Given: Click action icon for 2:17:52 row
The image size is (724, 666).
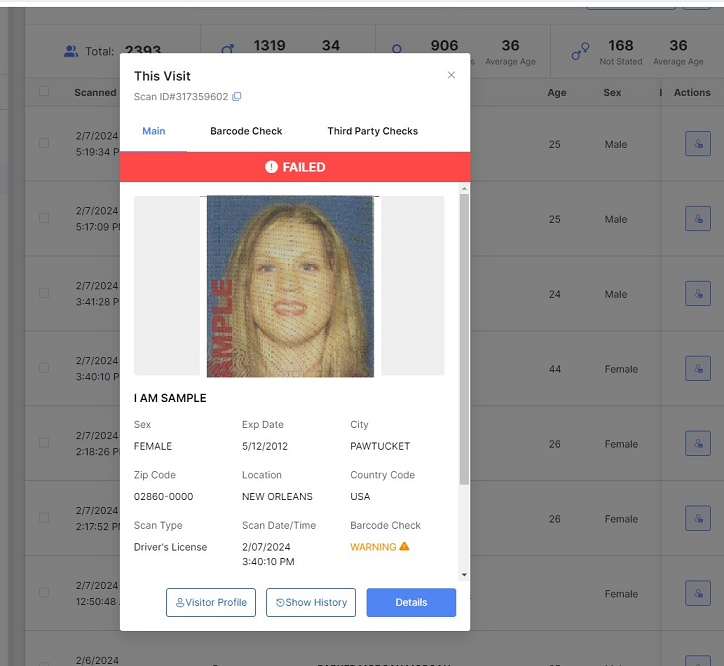Looking at the screenshot, I should tap(698, 518).
